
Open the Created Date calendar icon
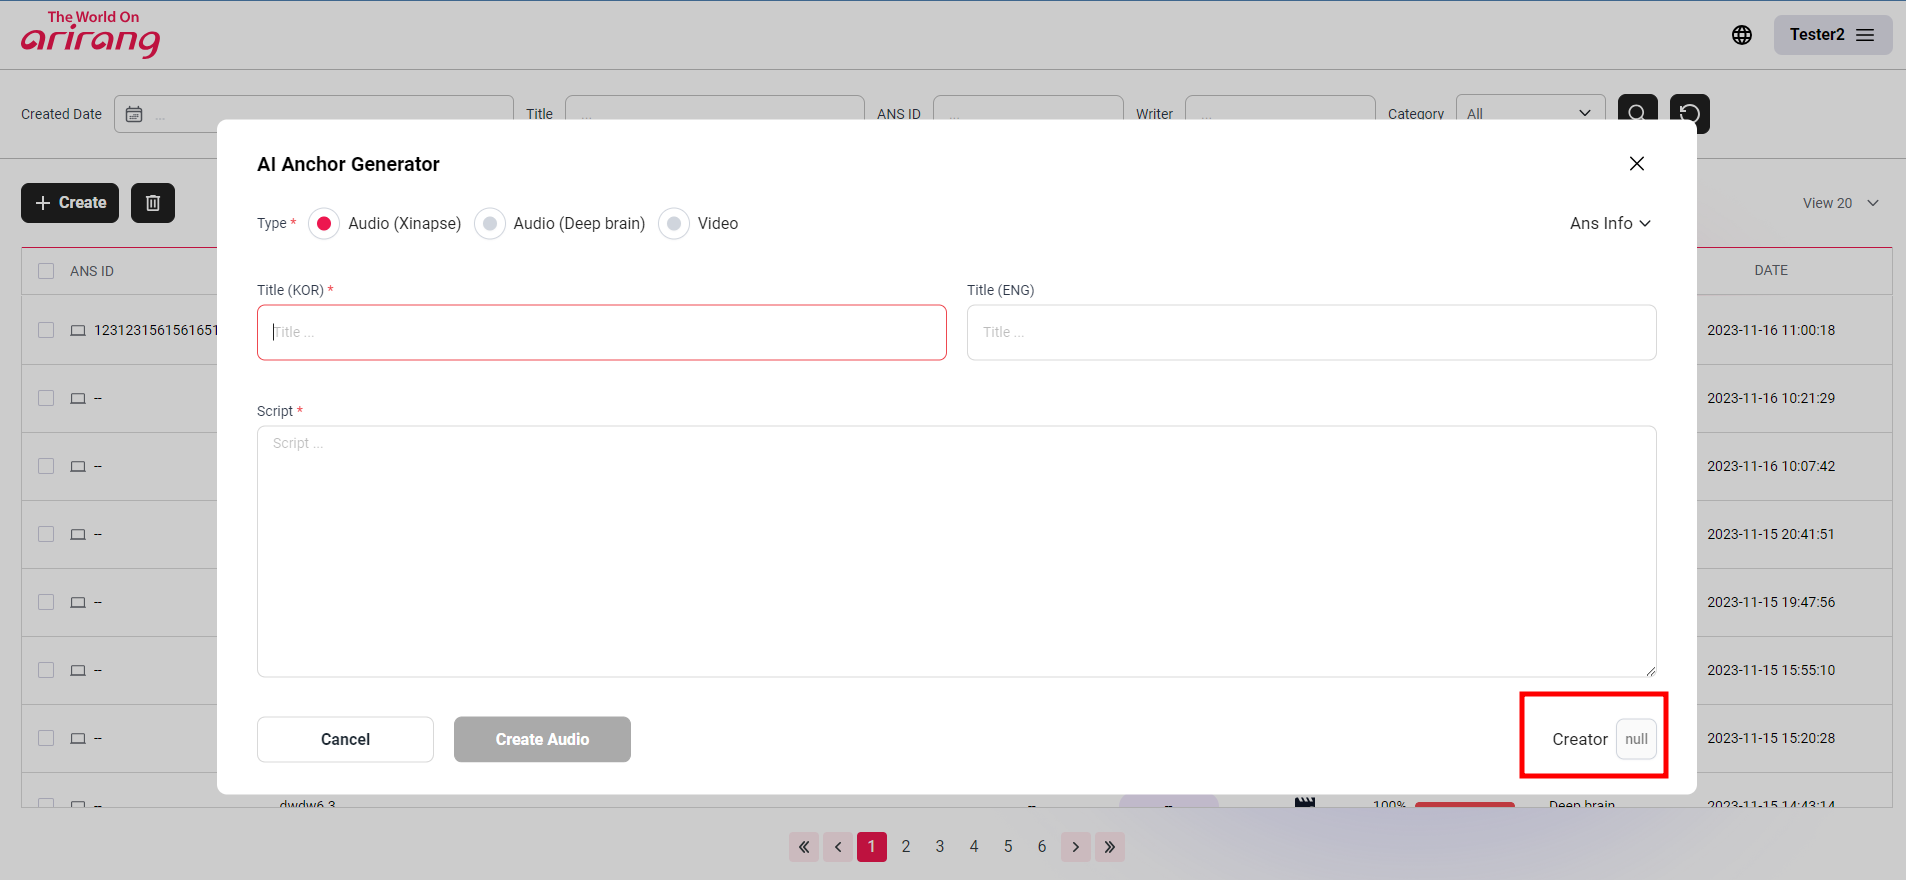pyautogui.click(x=134, y=115)
